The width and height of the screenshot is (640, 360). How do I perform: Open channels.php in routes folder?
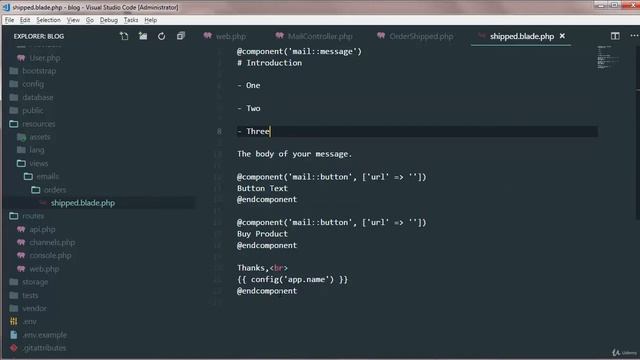52,242
